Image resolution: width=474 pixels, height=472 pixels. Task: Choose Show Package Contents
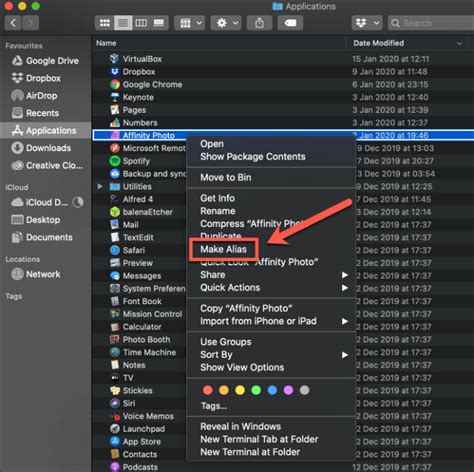[x=271, y=157]
